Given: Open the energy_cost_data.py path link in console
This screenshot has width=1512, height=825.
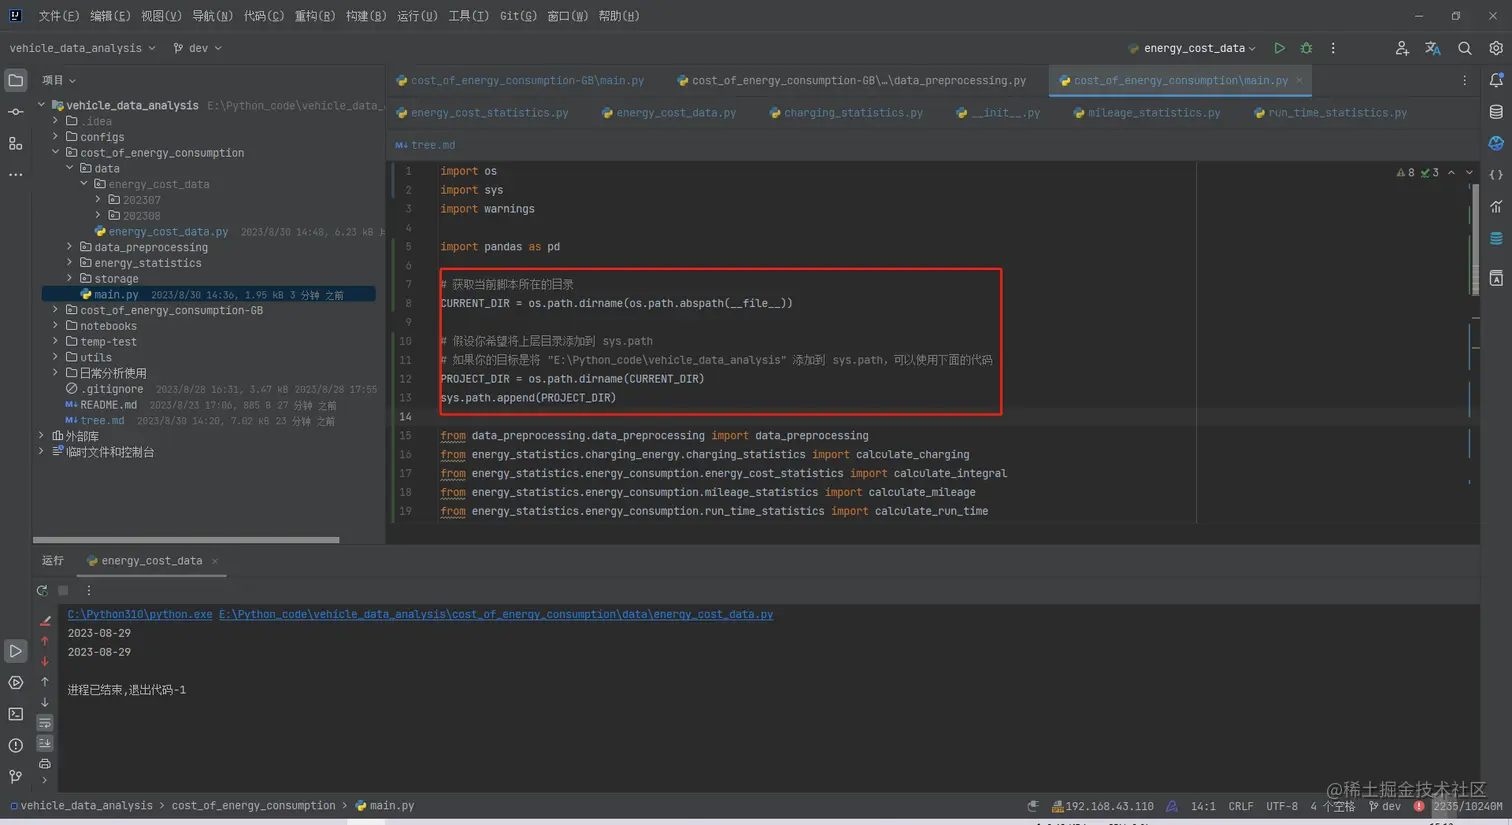Looking at the screenshot, I should [x=496, y=614].
